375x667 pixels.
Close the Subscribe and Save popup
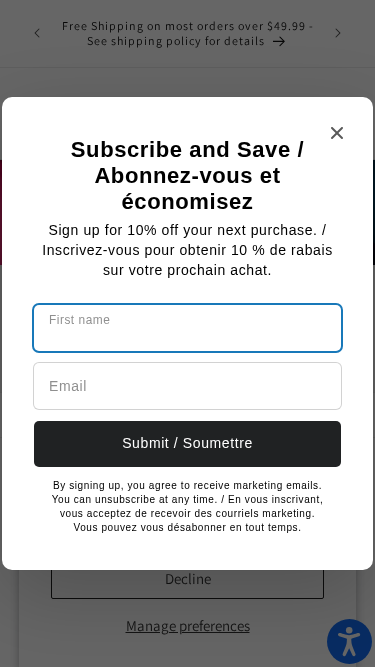(x=337, y=133)
